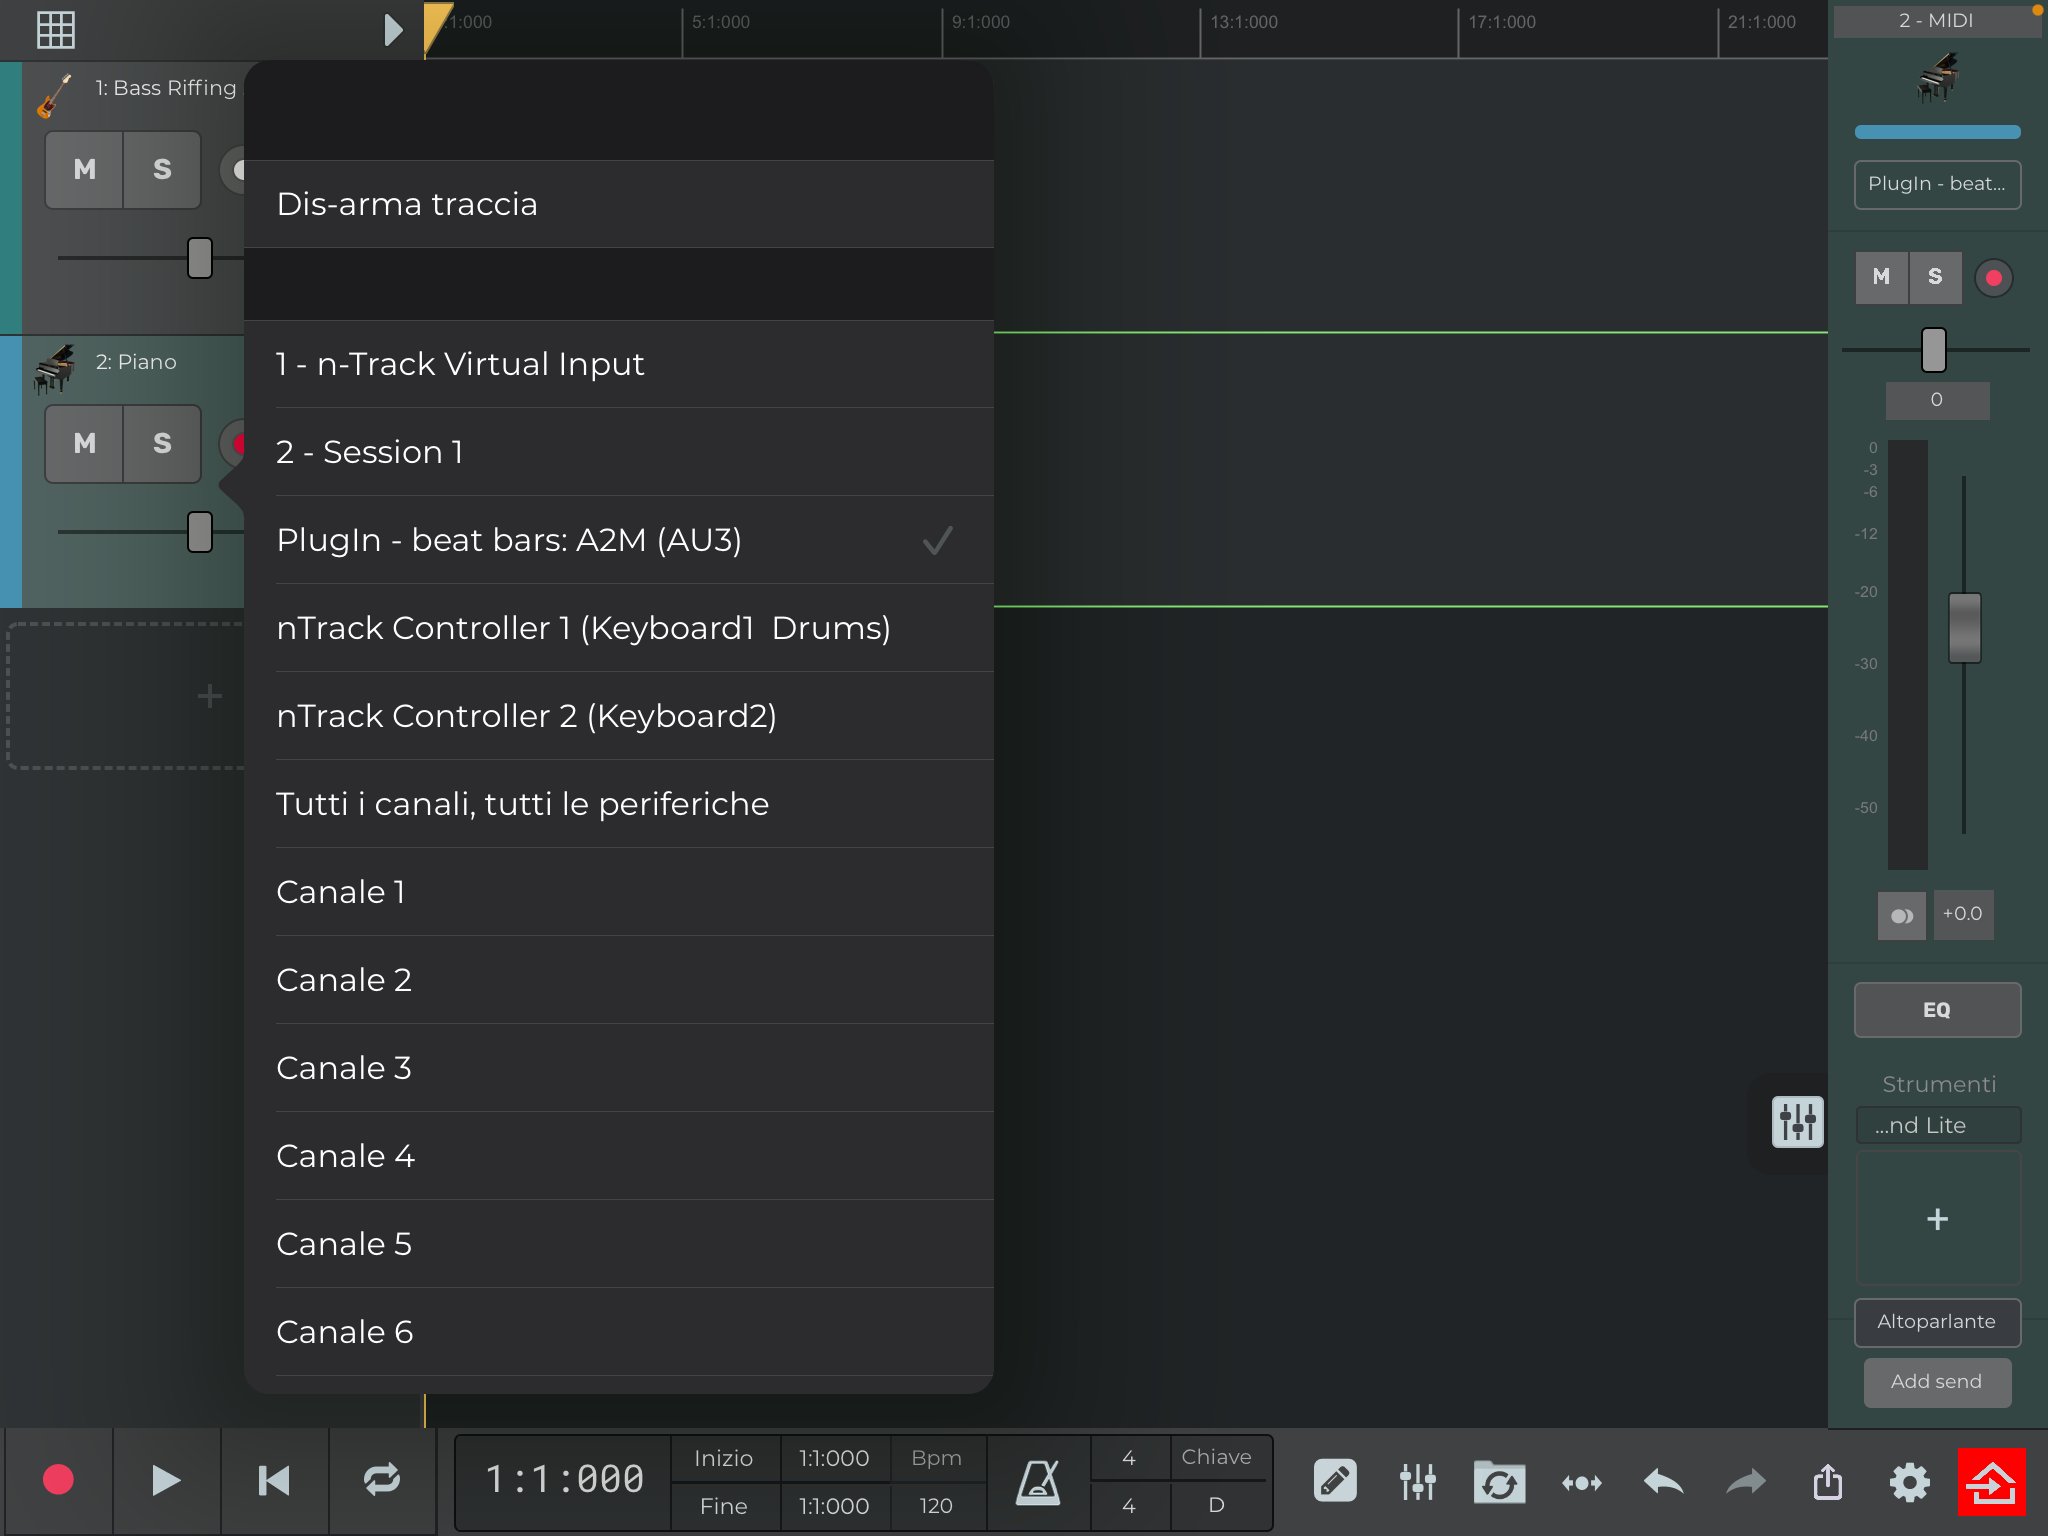Open settings gear icon
This screenshot has height=1536, width=2048.
pos(1909,1481)
